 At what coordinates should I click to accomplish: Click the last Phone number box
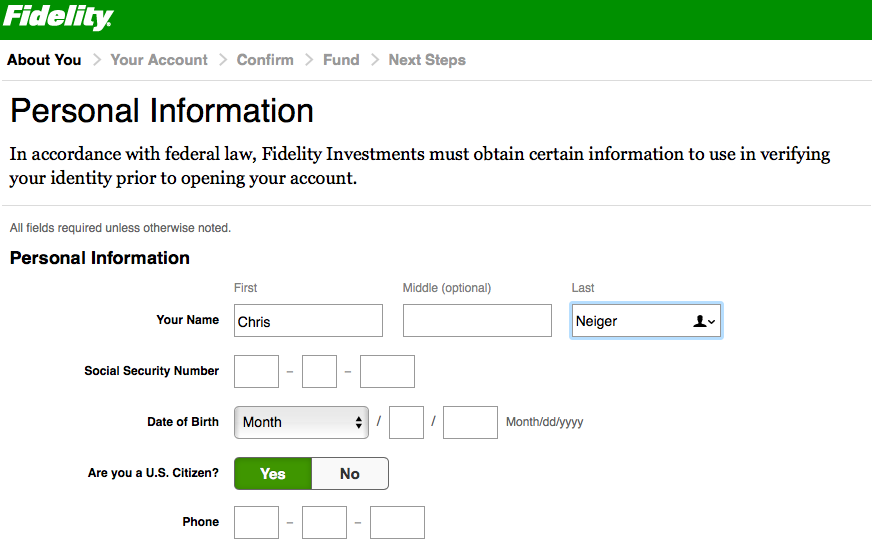[397, 522]
